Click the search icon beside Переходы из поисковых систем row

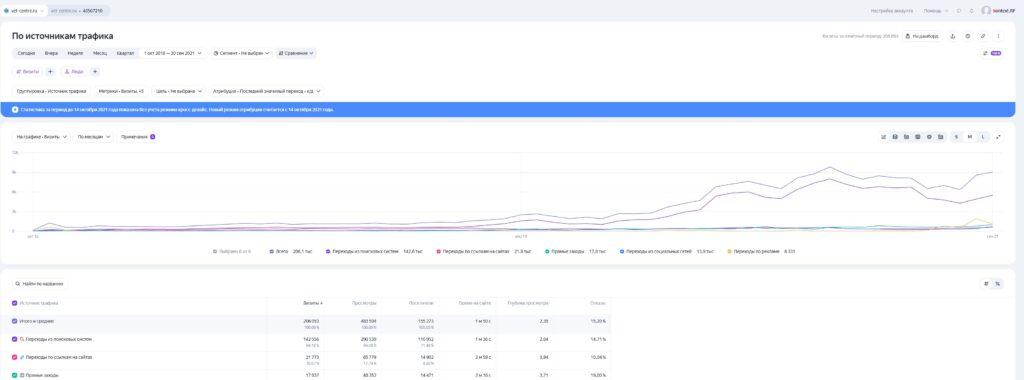(22, 340)
